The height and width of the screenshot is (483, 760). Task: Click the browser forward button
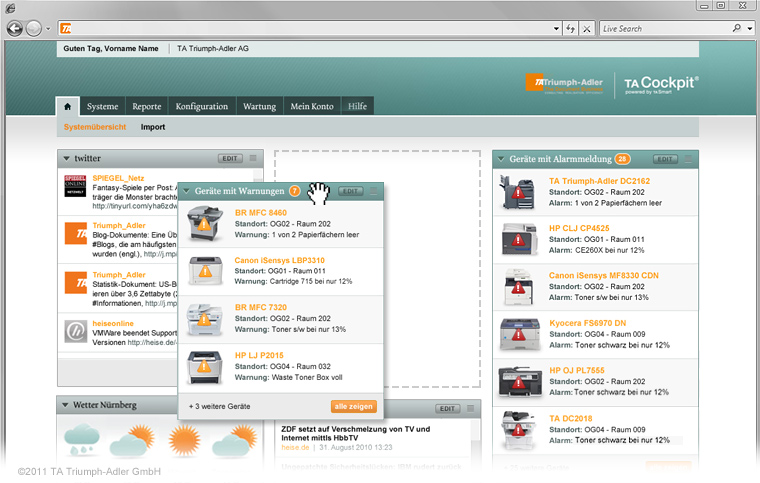tap(33, 29)
